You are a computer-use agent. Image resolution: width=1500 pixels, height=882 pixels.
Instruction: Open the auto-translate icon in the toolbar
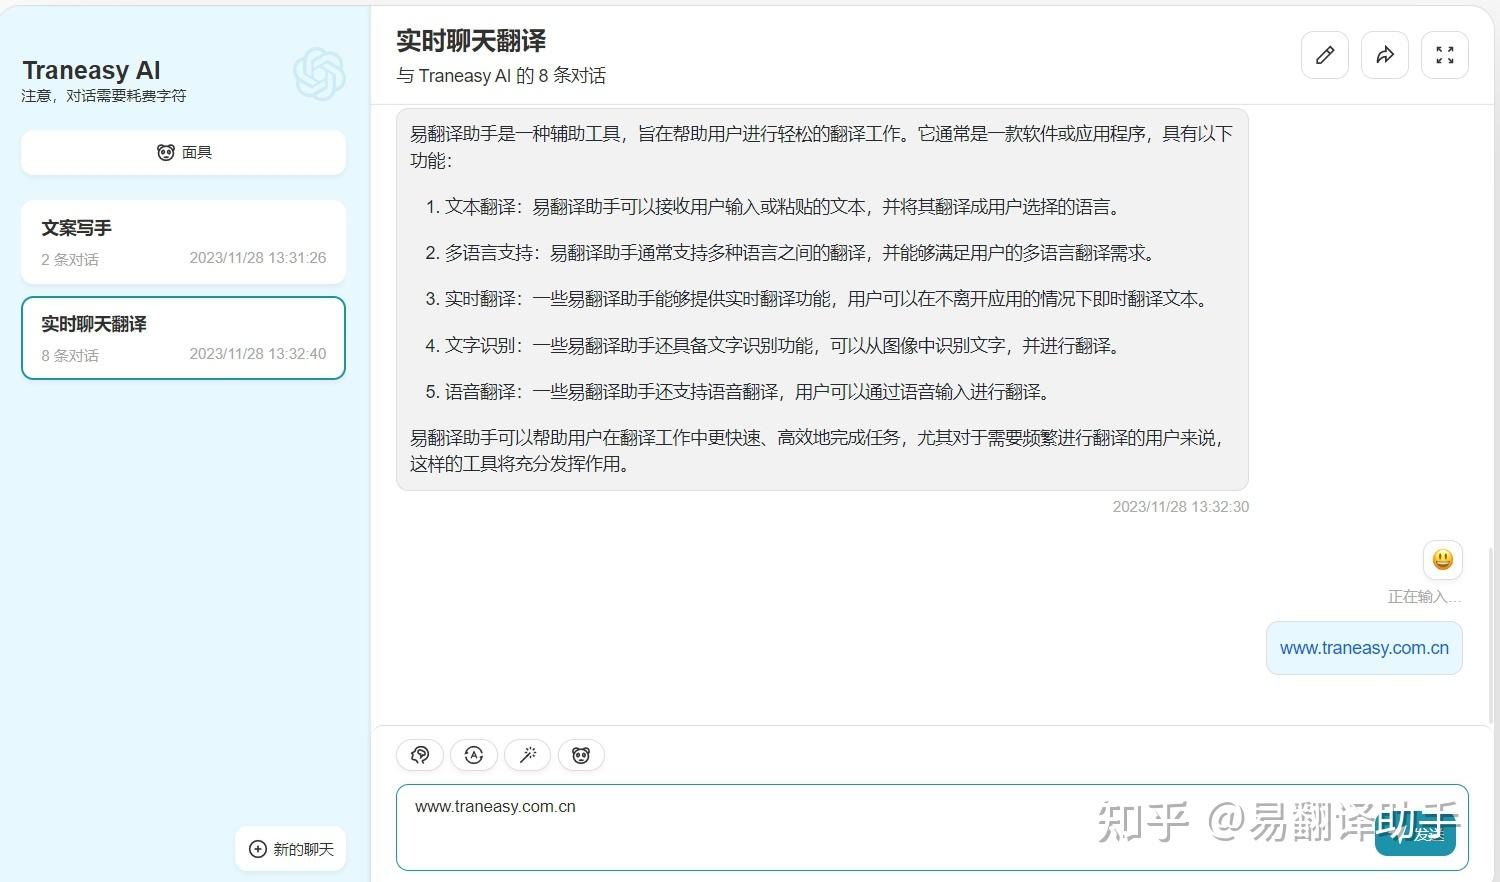point(473,755)
